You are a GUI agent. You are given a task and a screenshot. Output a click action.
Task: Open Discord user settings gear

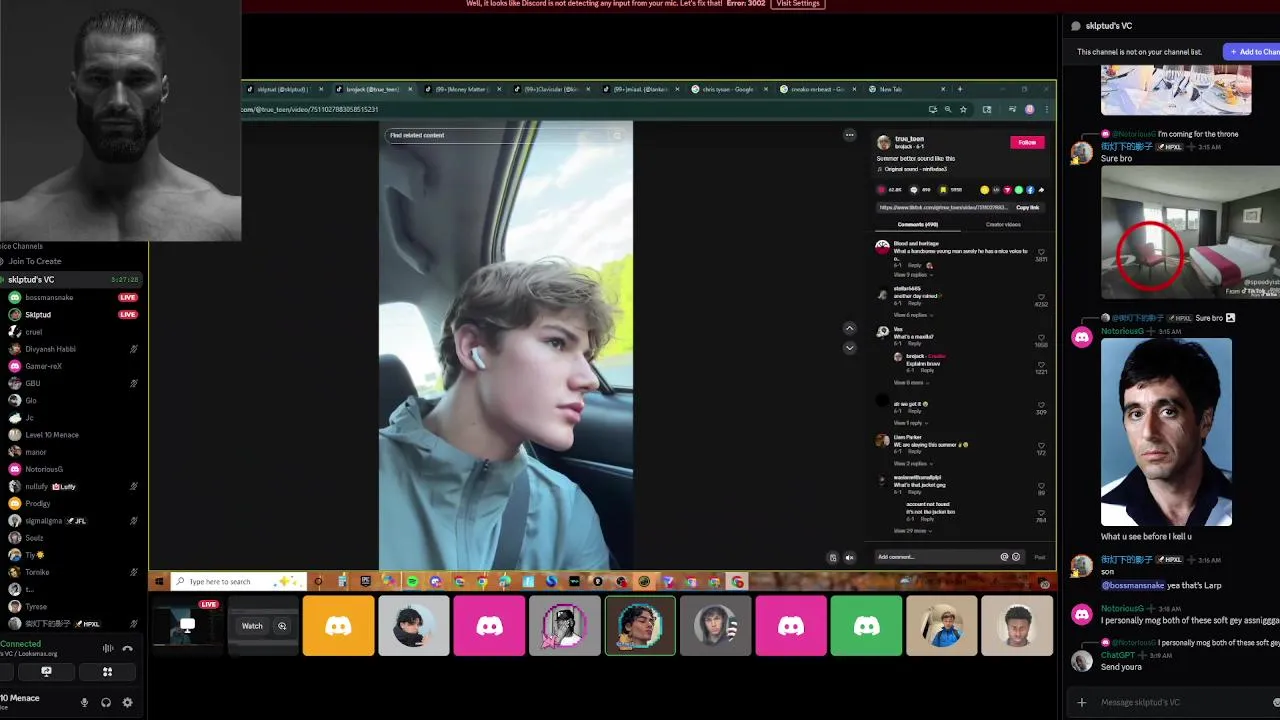[127, 702]
